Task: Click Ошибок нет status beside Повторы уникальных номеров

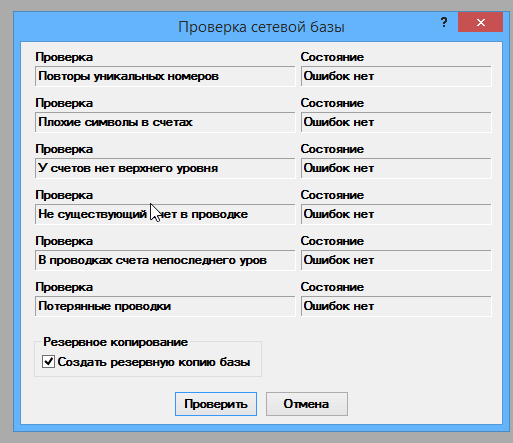Action: click(396, 76)
